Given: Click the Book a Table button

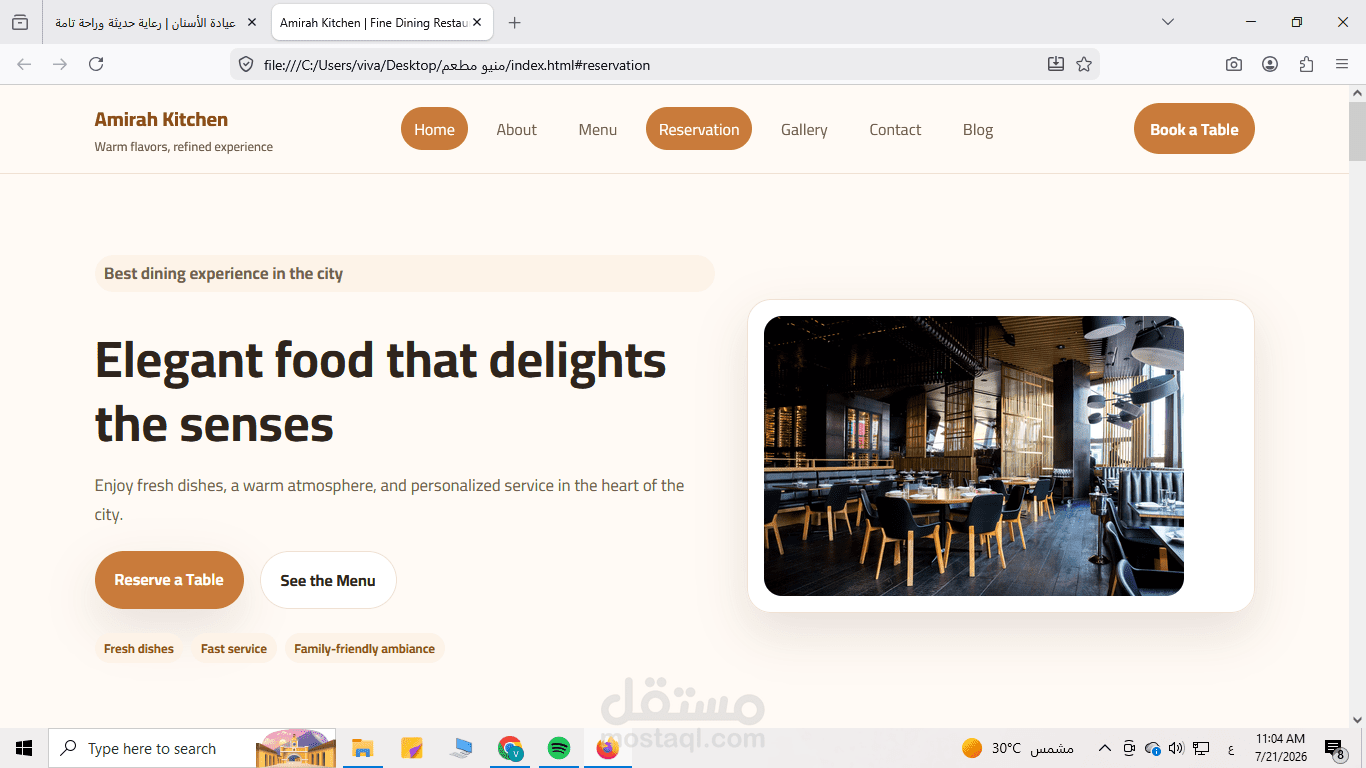Looking at the screenshot, I should [1194, 129].
